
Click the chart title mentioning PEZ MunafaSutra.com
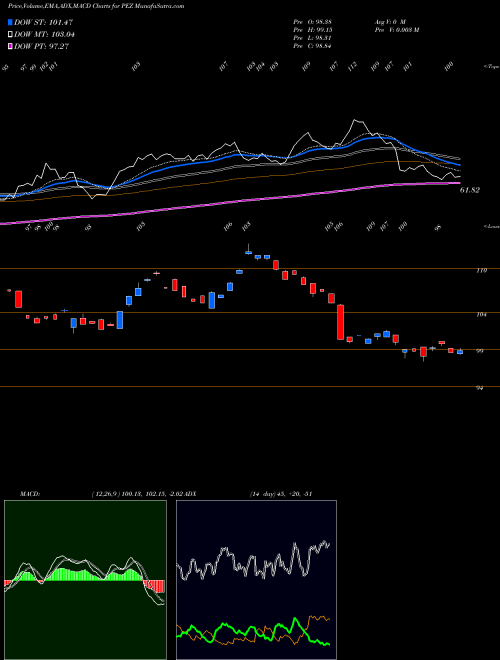[x=96, y=6]
